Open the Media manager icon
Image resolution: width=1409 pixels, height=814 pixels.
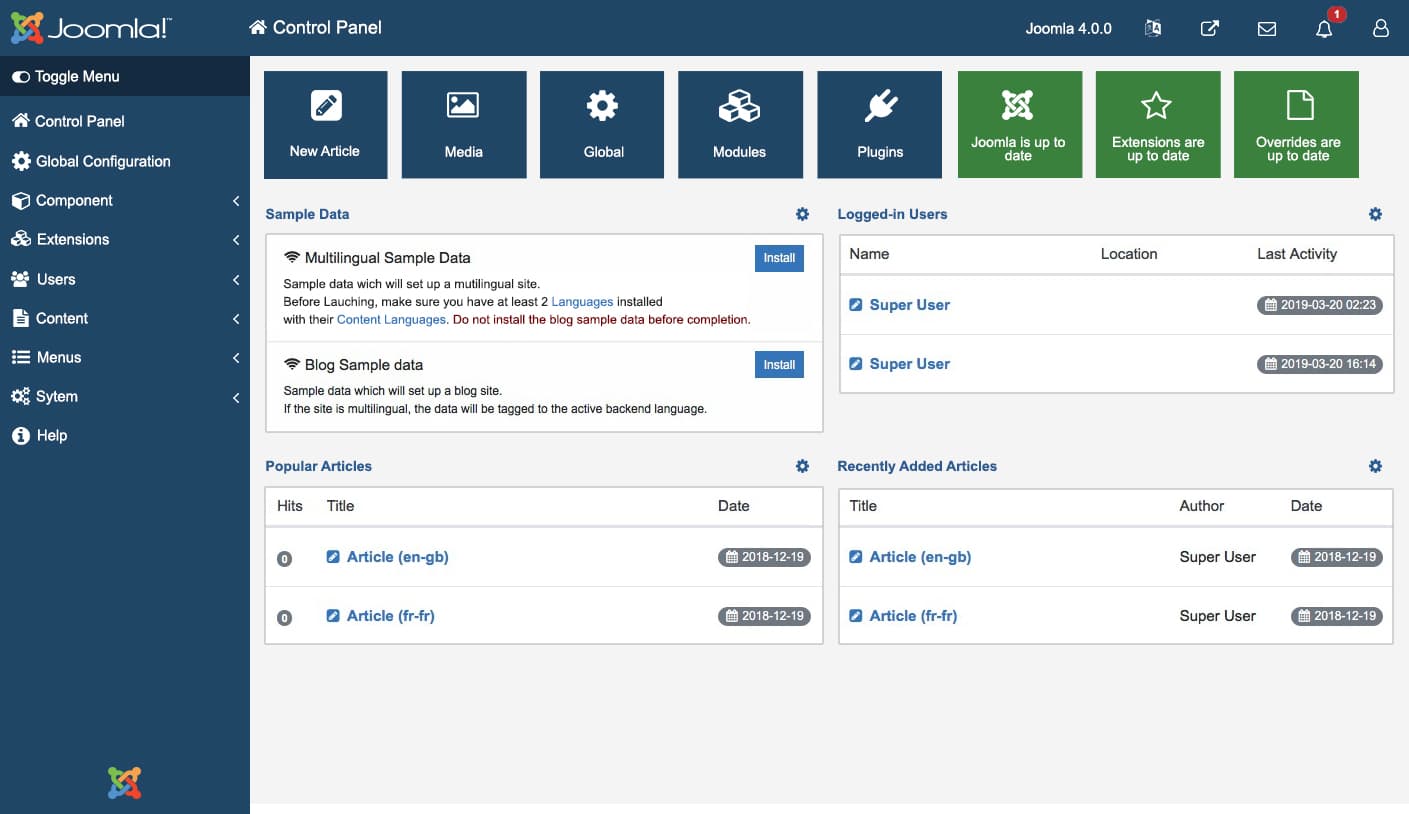pyautogui.click(x=463, y=124)
